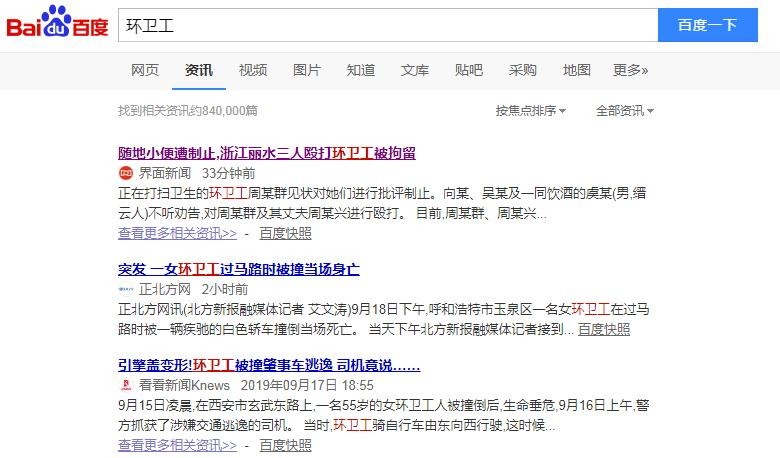The height and width of the screenshot is (458, 780).
Task: Click the 百度一下 search button
Action: tap(707, 25)
